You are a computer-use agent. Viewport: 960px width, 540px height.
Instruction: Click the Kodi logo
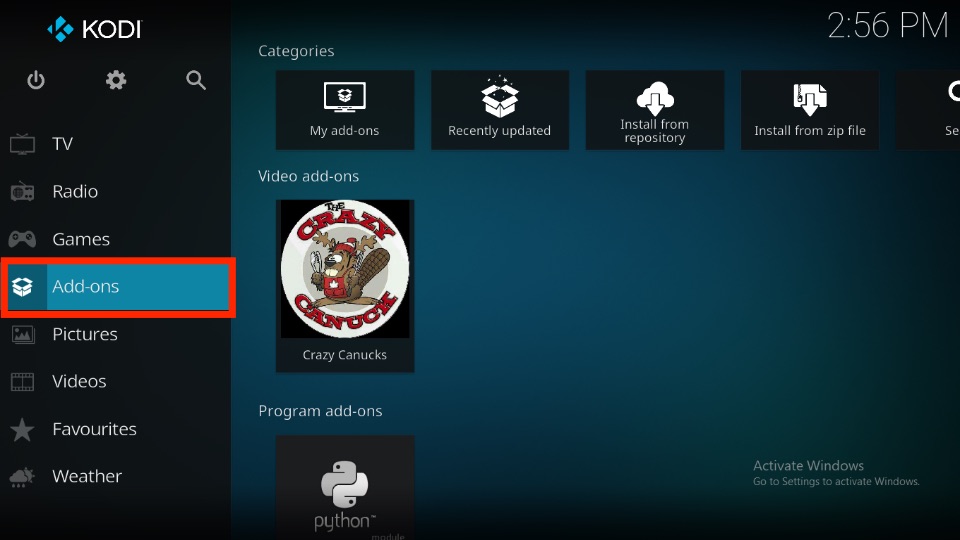(94, 29)
